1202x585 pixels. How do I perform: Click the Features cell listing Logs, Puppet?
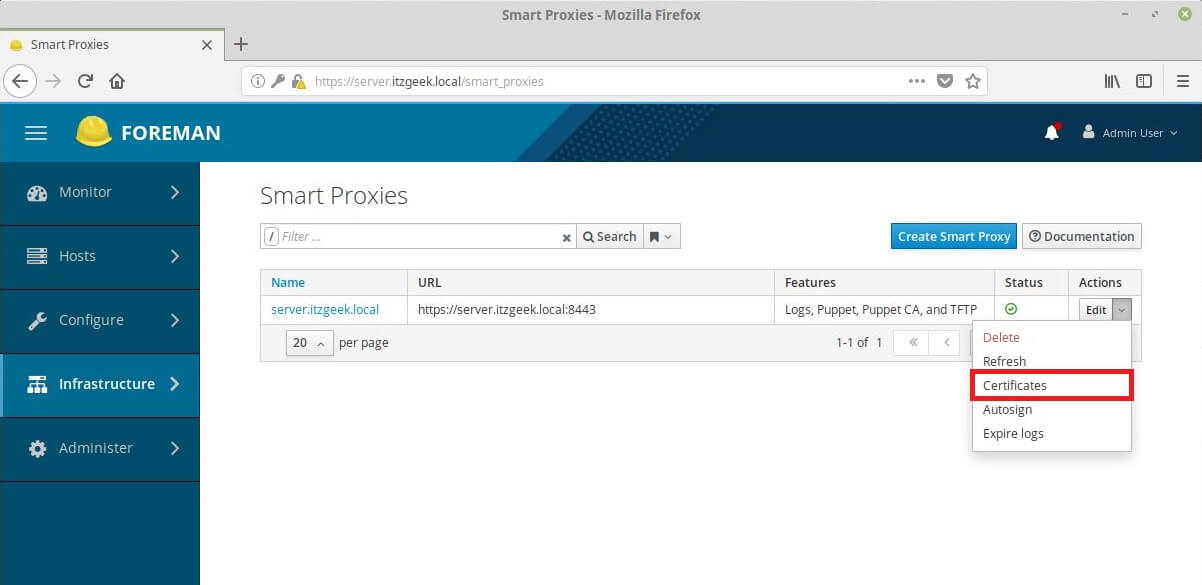pos(884,310)
